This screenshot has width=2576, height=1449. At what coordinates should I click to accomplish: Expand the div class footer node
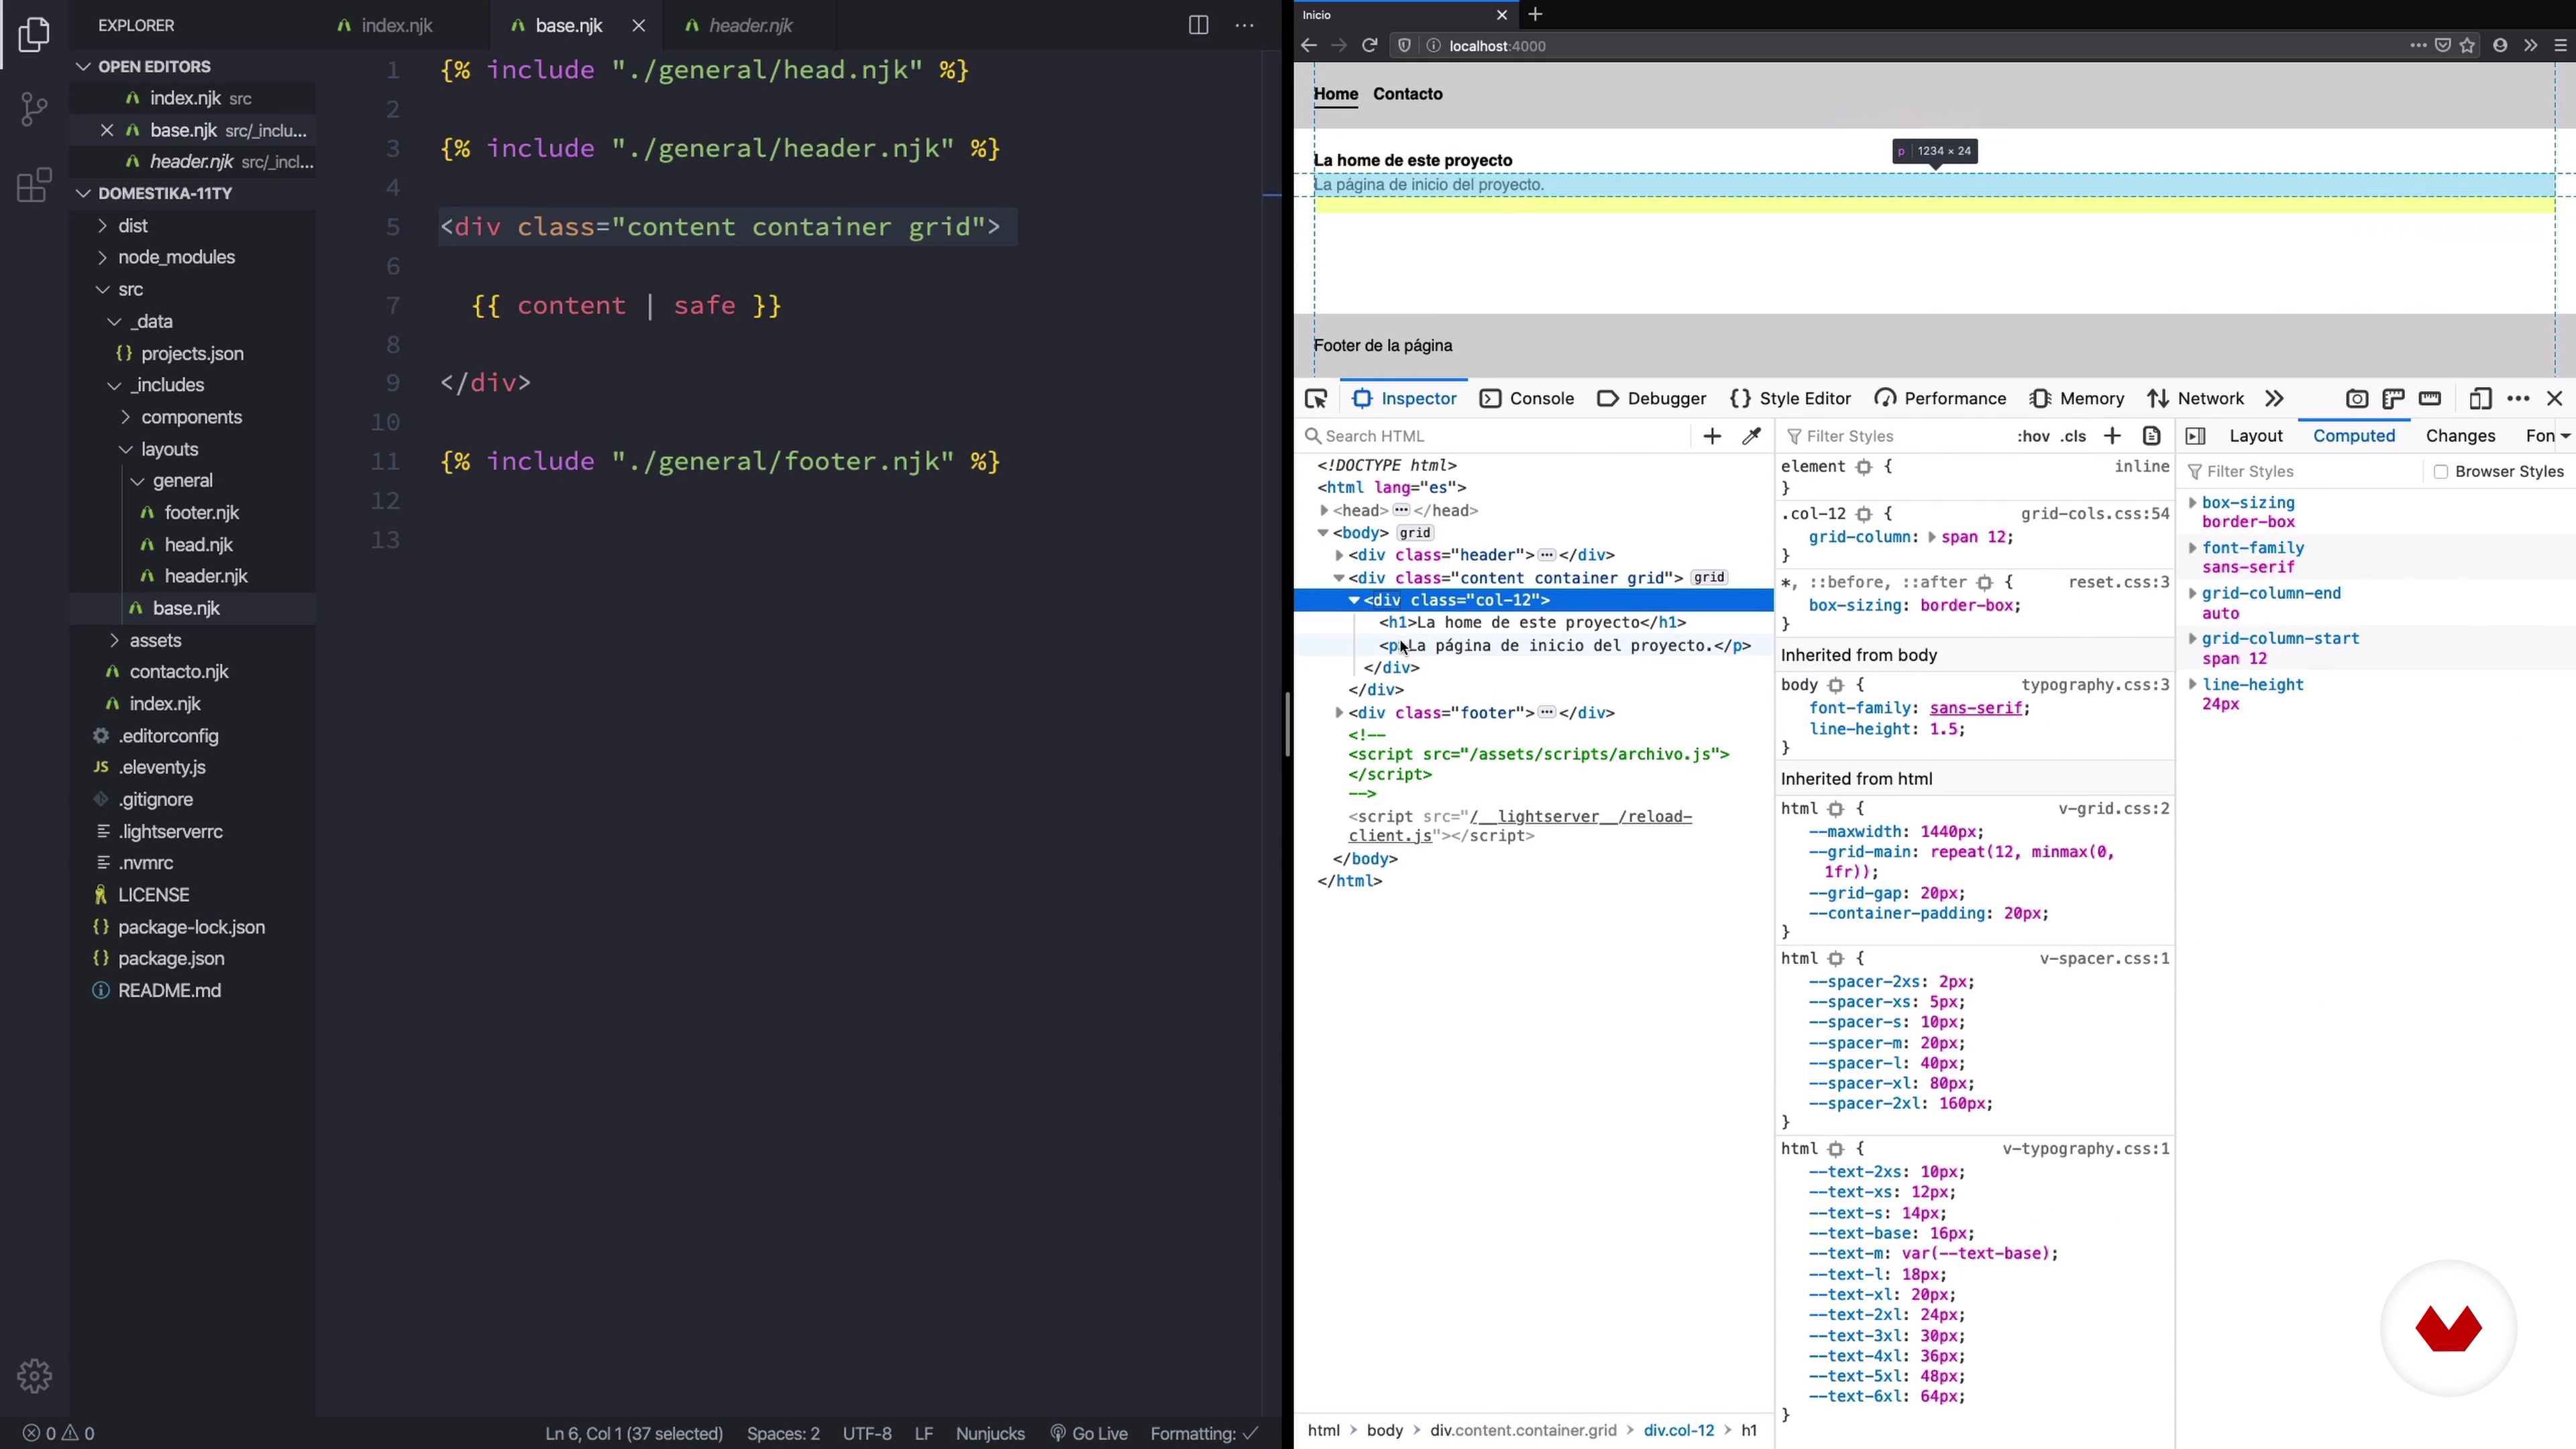point(1339,713)
